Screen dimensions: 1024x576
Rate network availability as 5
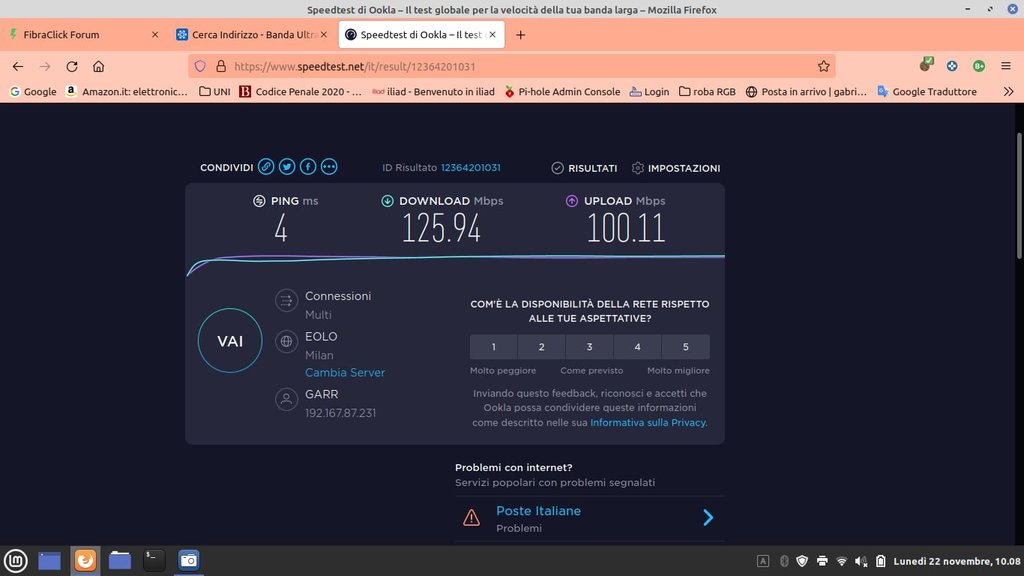tap(686, 347)
